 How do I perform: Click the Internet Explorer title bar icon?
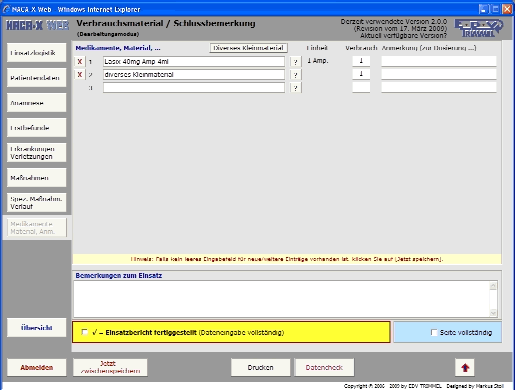tap(6, 9)
